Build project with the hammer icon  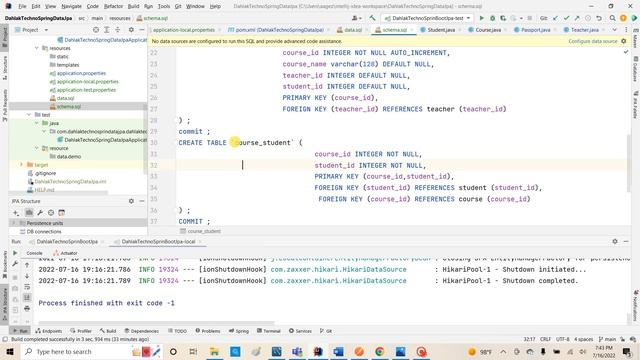[x=372, y=18]
